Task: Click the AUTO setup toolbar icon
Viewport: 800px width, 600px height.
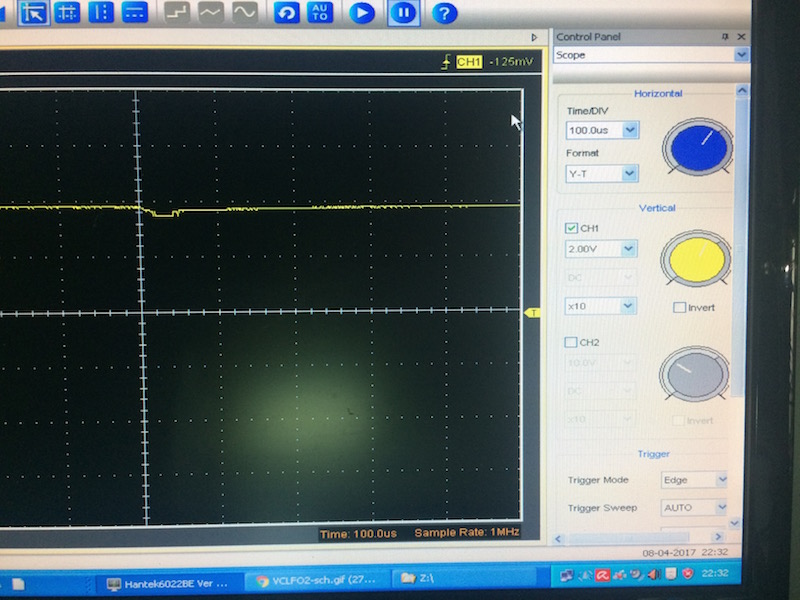Action: pos(319,13)
